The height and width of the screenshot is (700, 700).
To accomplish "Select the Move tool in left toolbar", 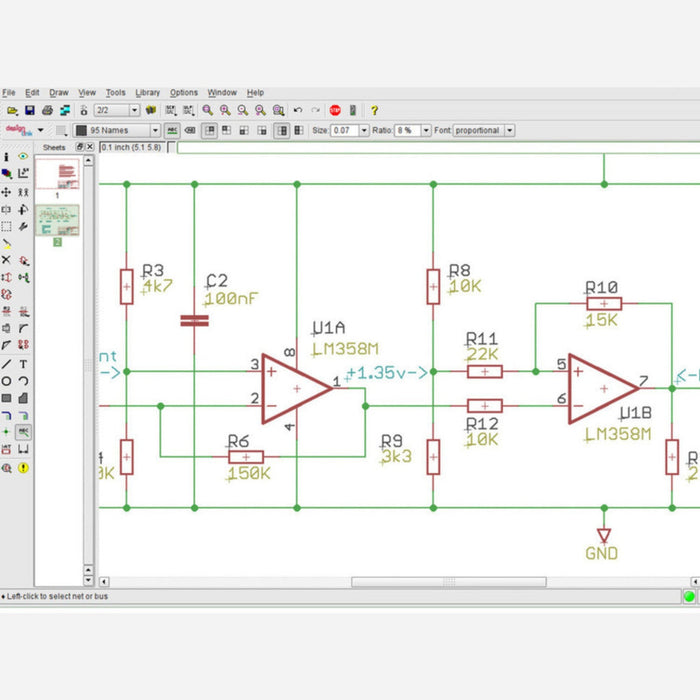I will click(6, 191).
